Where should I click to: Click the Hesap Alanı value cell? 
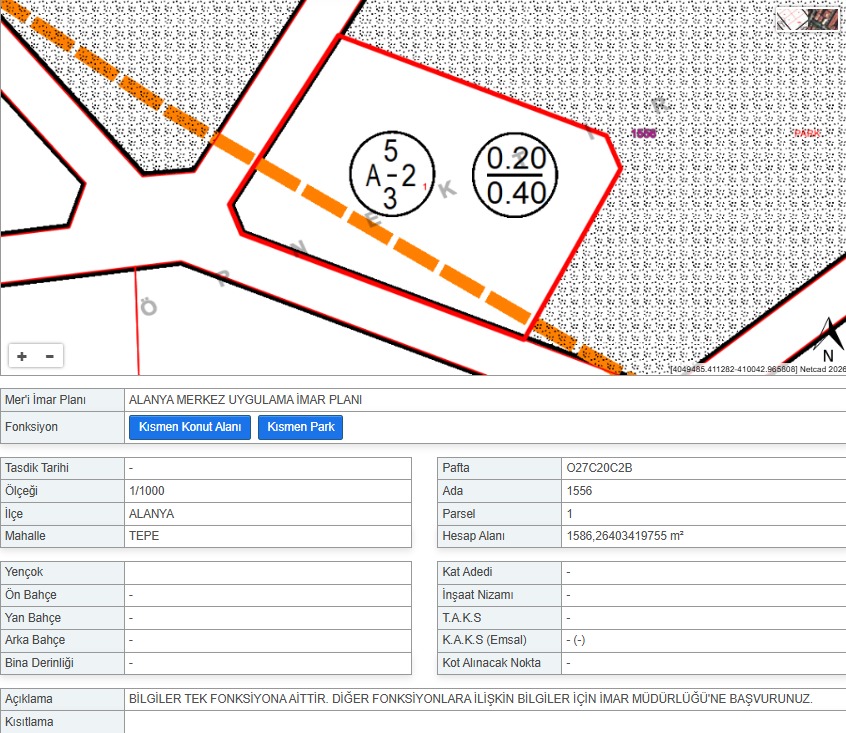(x=704, y=536)
